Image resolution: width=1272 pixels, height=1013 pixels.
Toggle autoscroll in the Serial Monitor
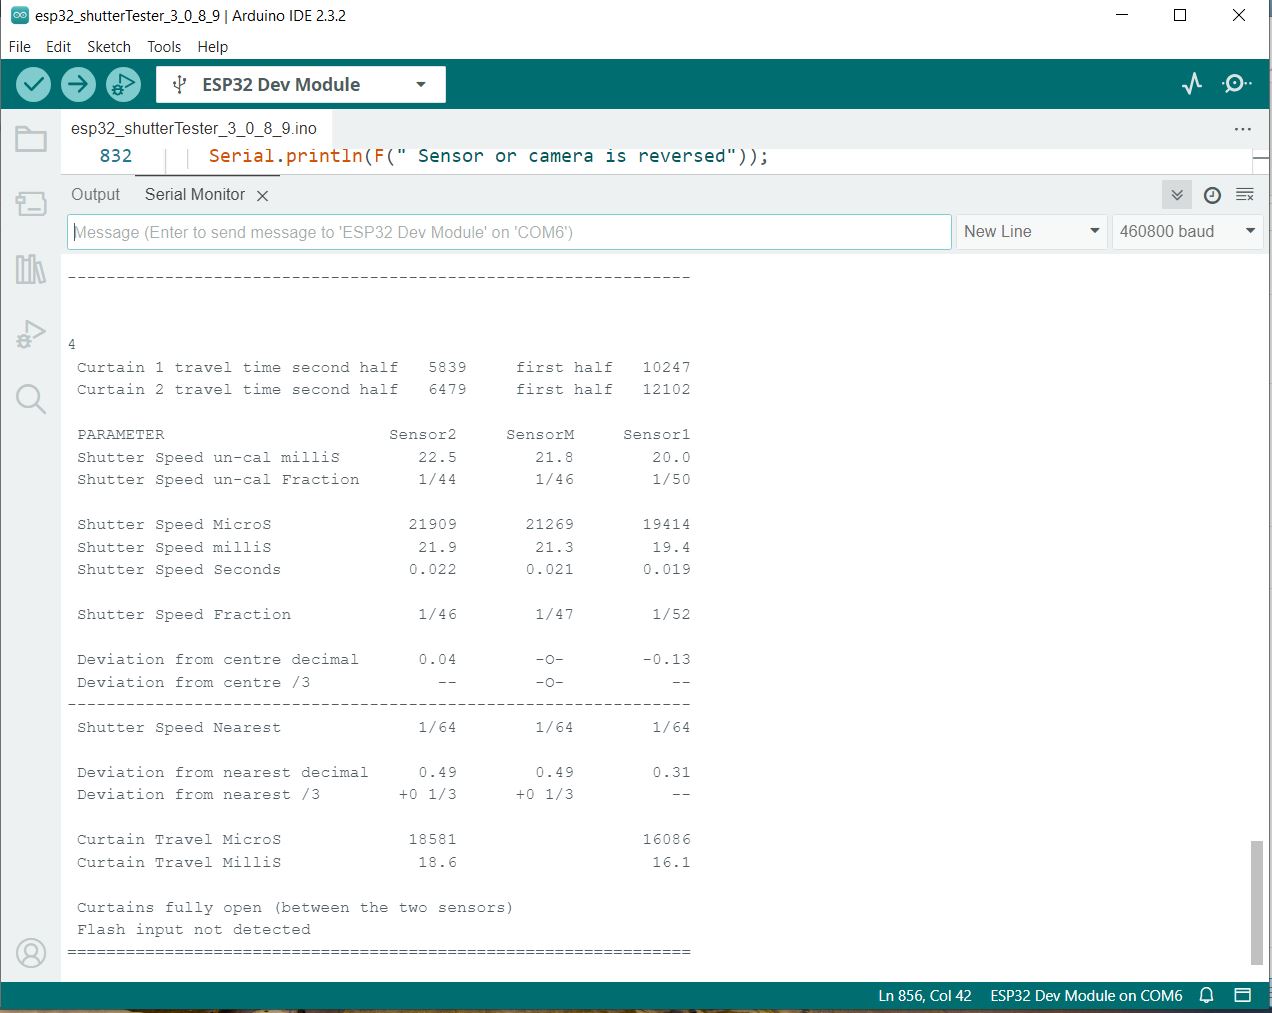coord(1177,195)
